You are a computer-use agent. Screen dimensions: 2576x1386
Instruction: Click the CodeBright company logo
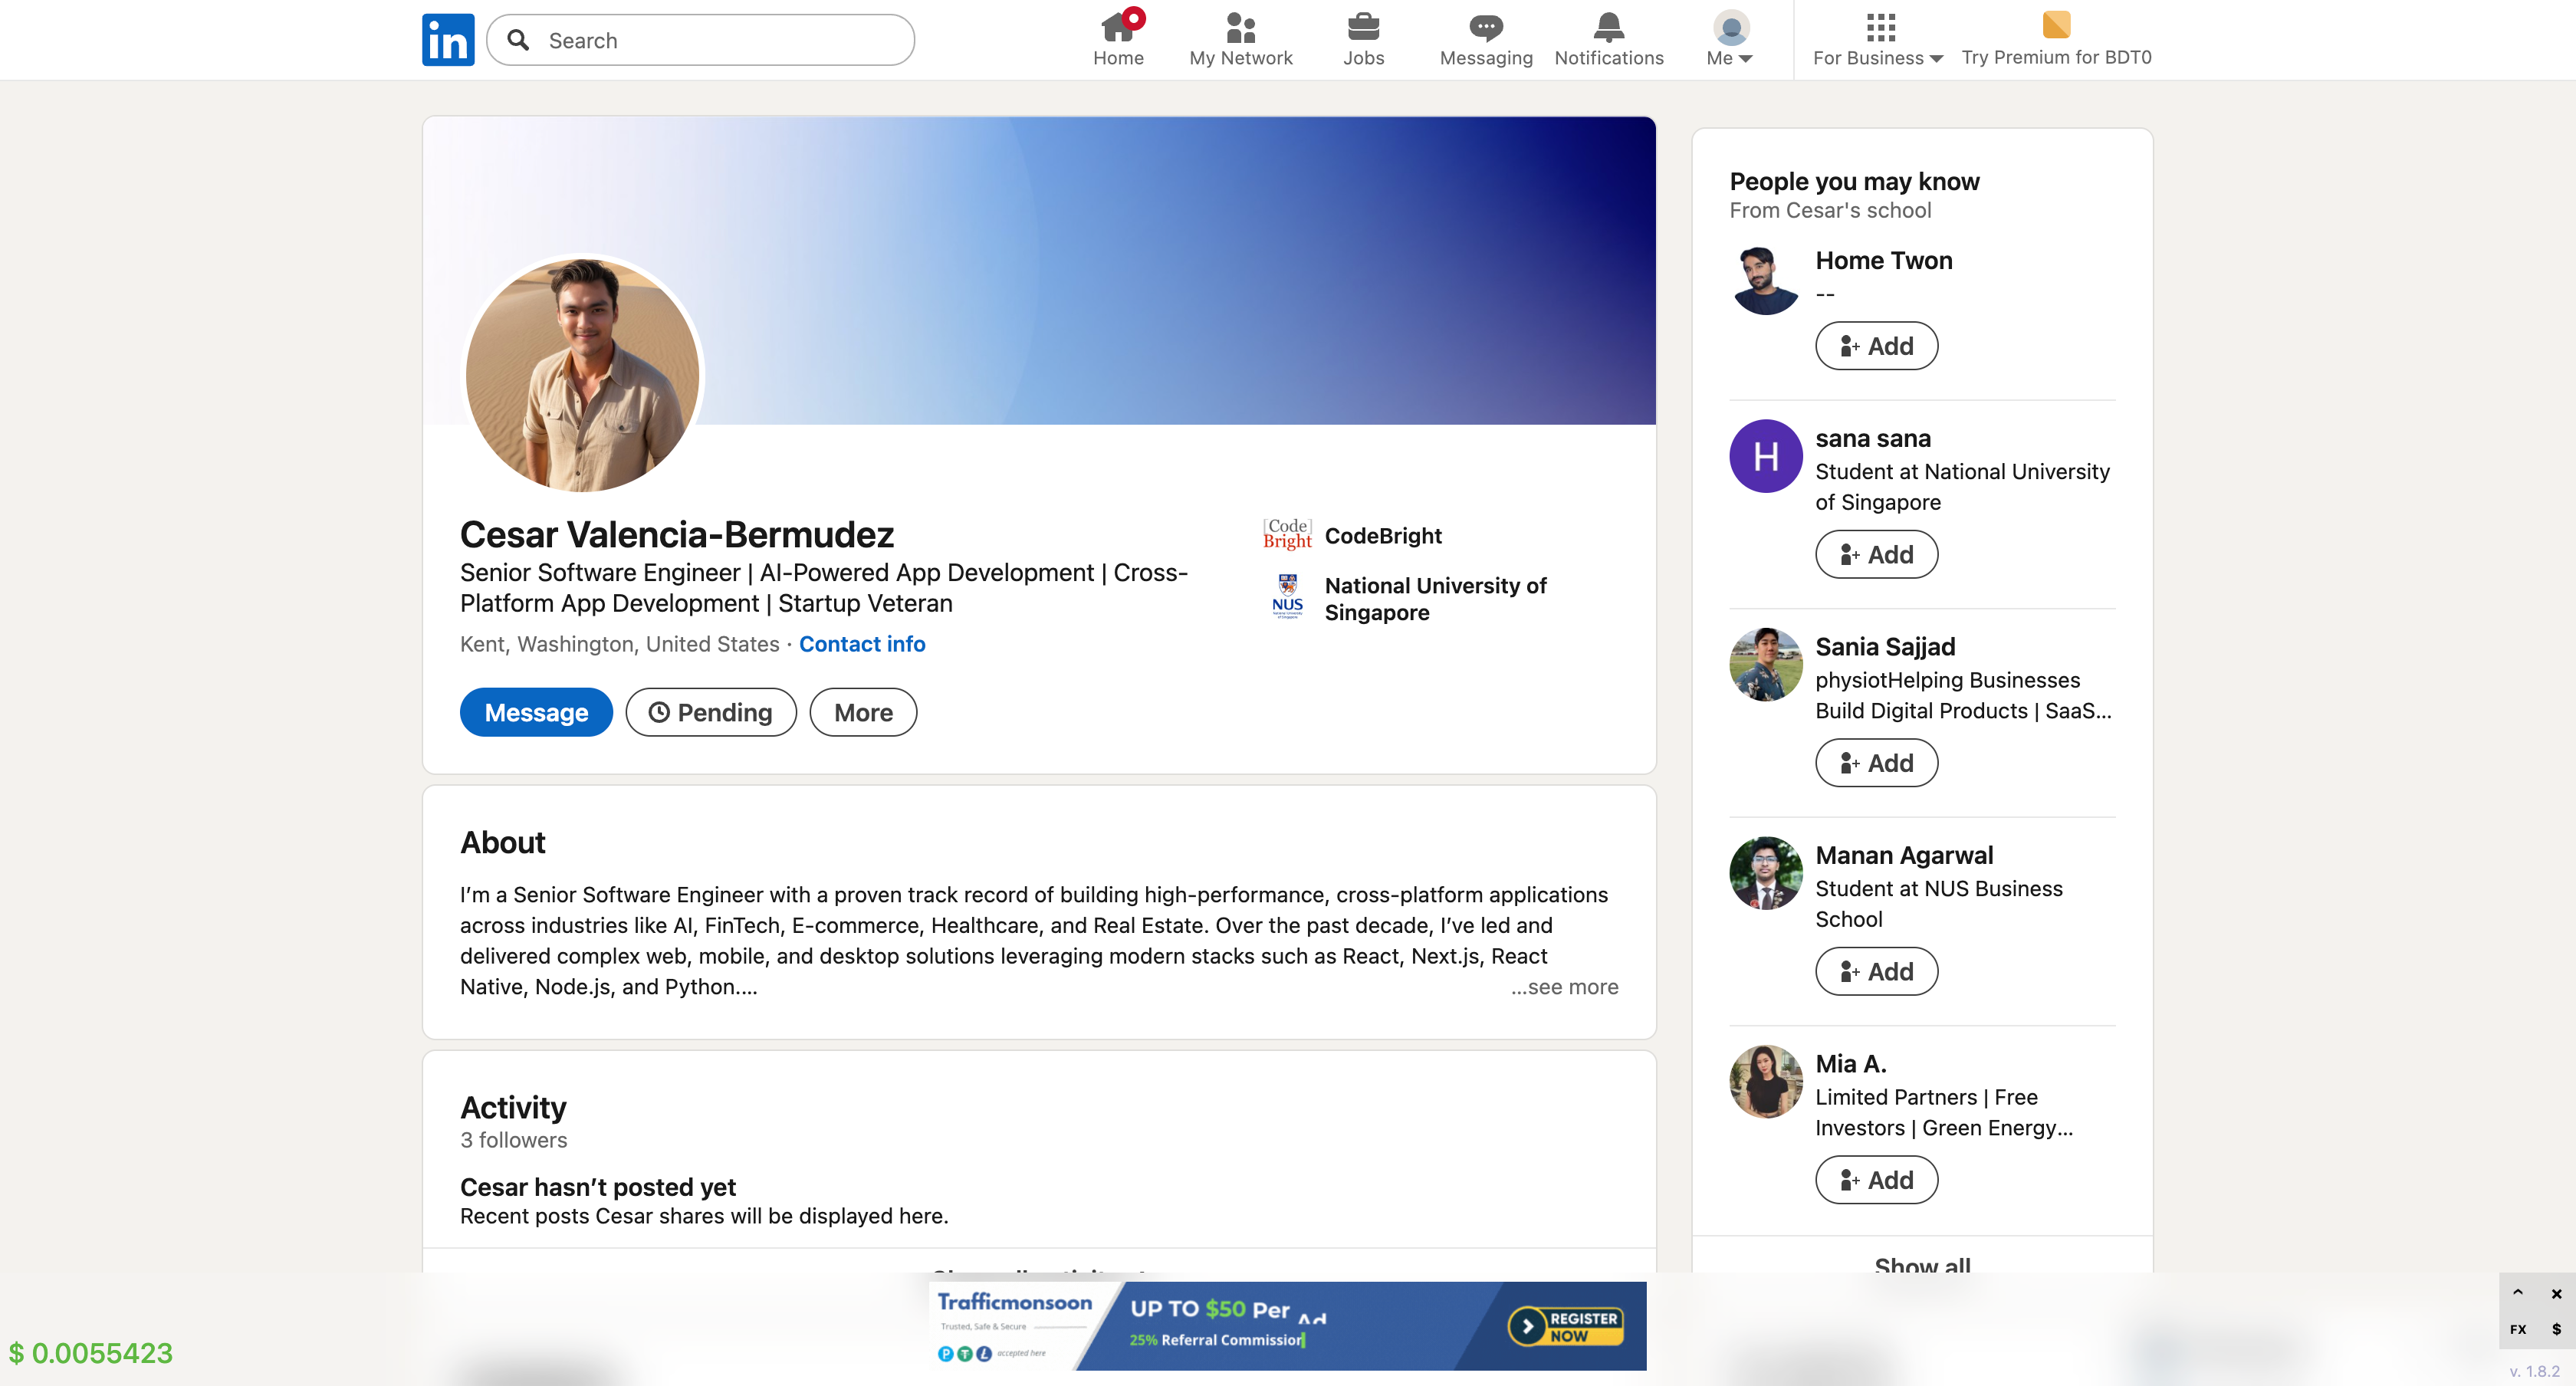tap(1287, 535)
